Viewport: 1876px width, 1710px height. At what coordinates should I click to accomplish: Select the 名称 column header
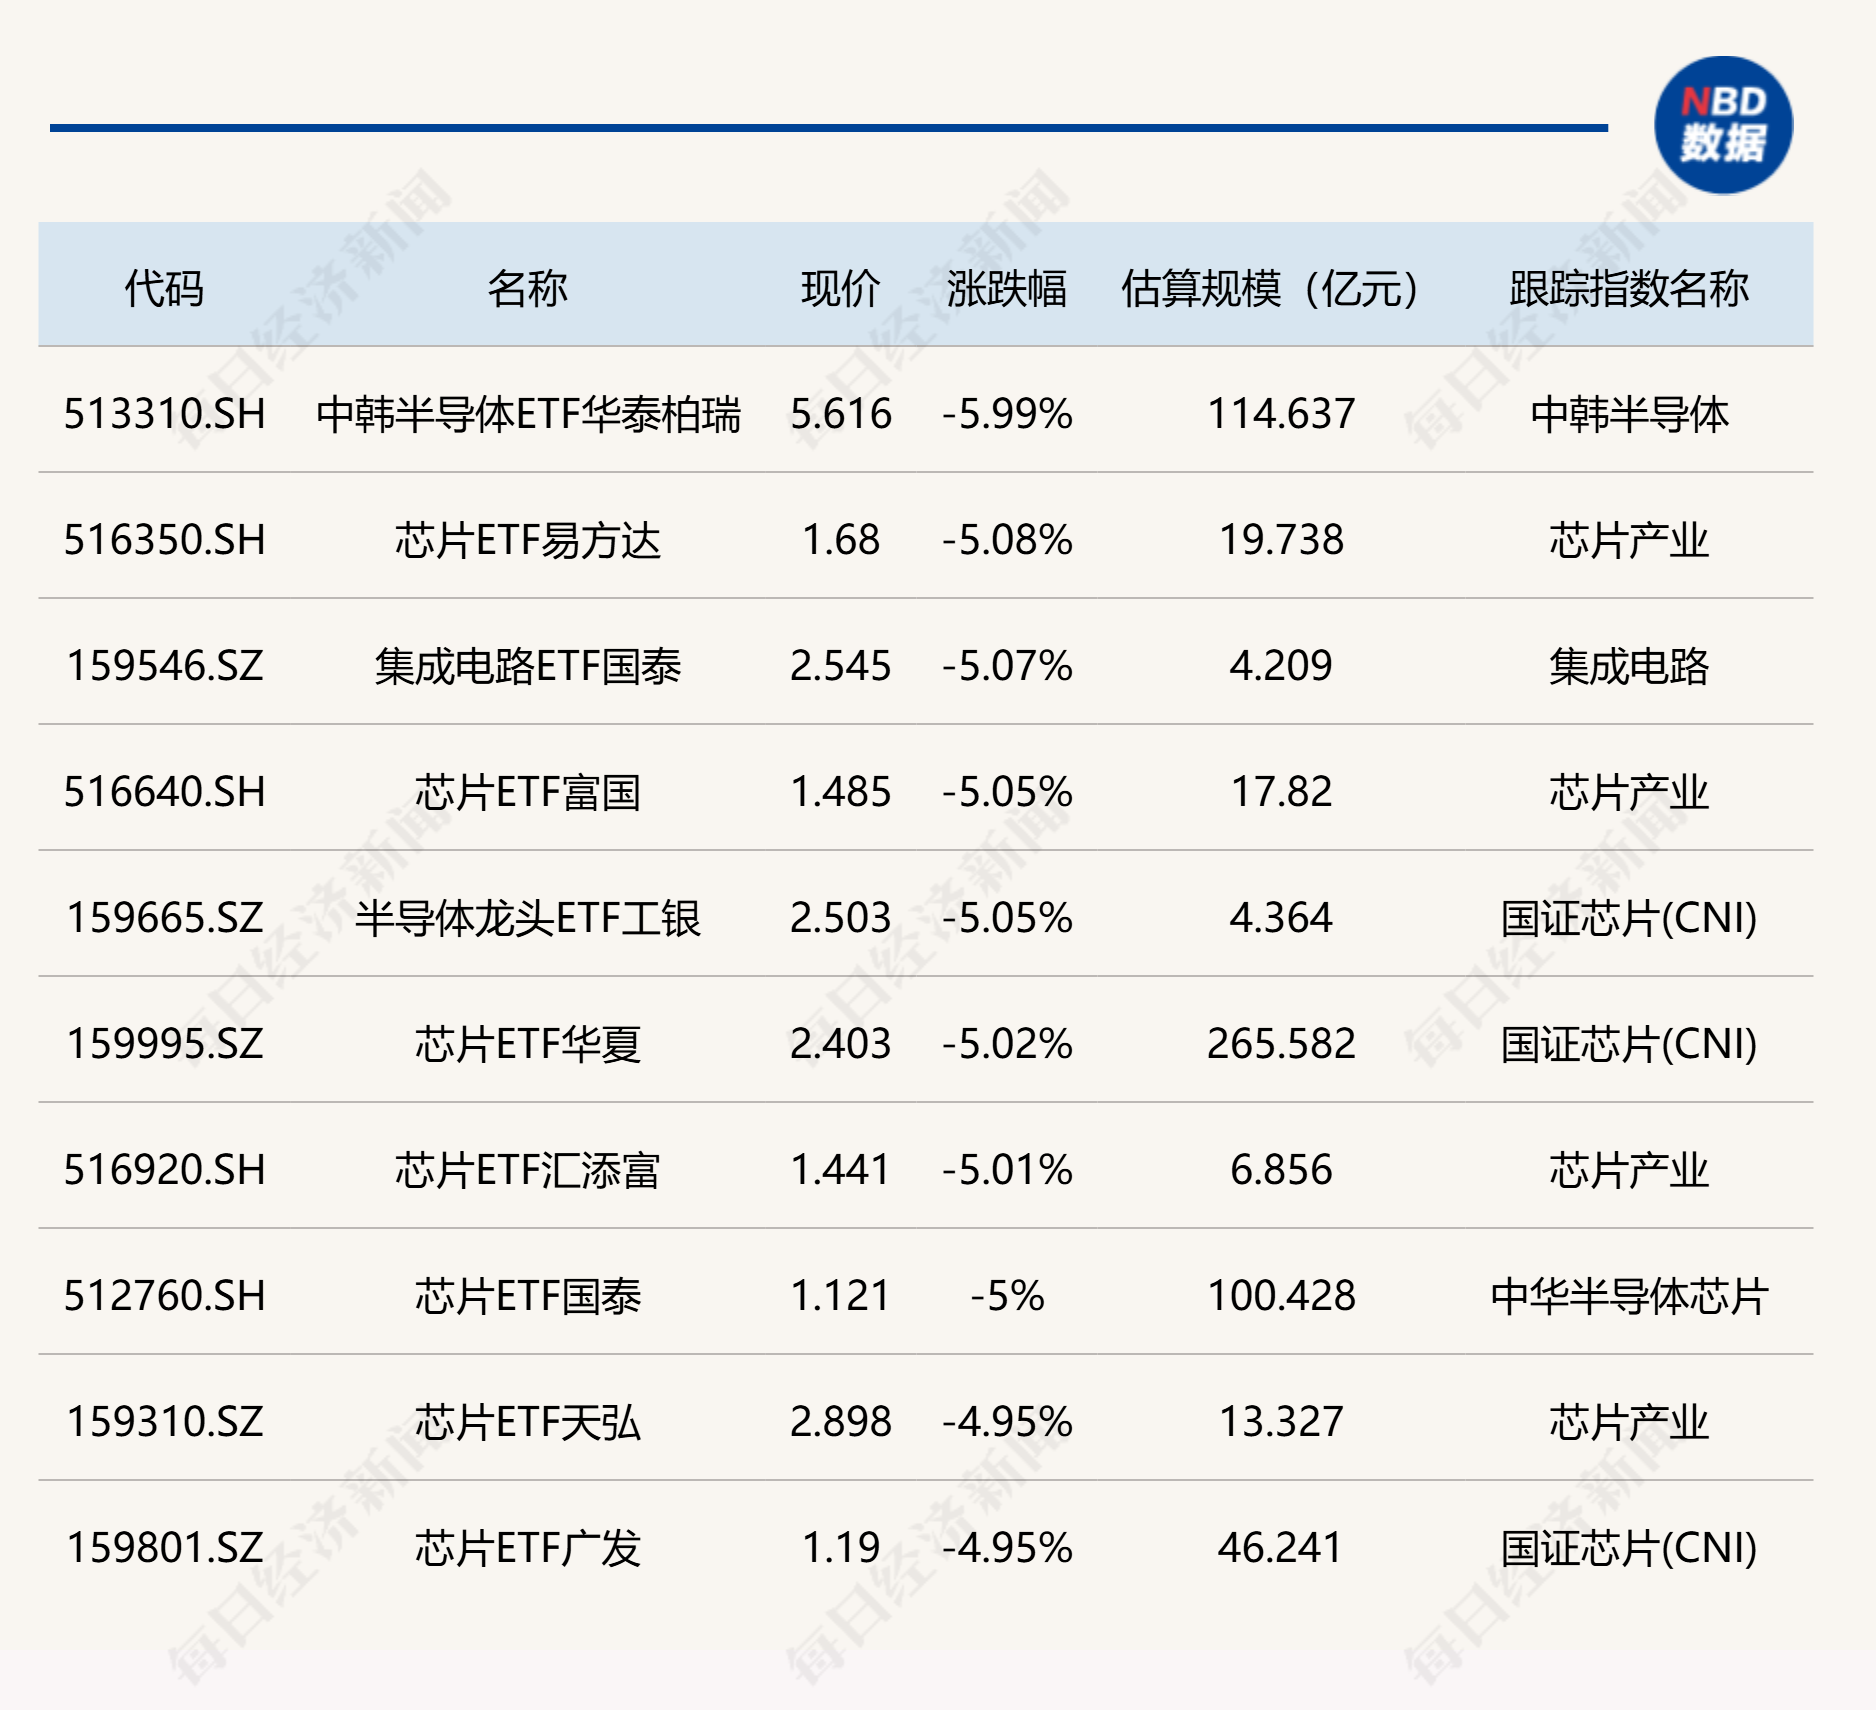[x=527, y=289]
